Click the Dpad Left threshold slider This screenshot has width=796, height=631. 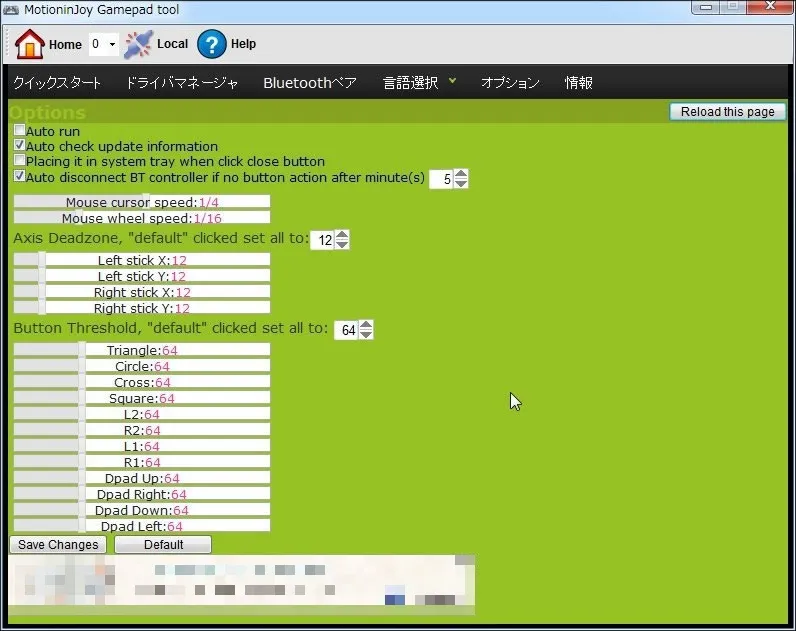(x=142, y=525)
